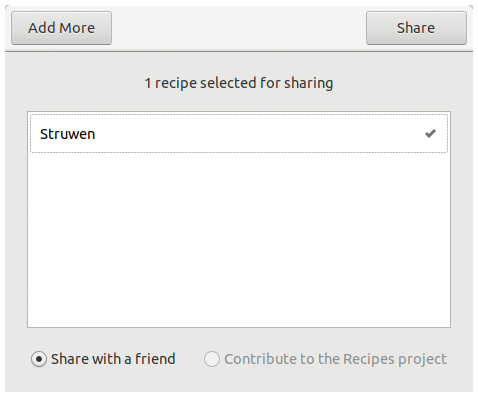
Task: Add more recipes using the header's left button
Action: (x=61, y=28)
